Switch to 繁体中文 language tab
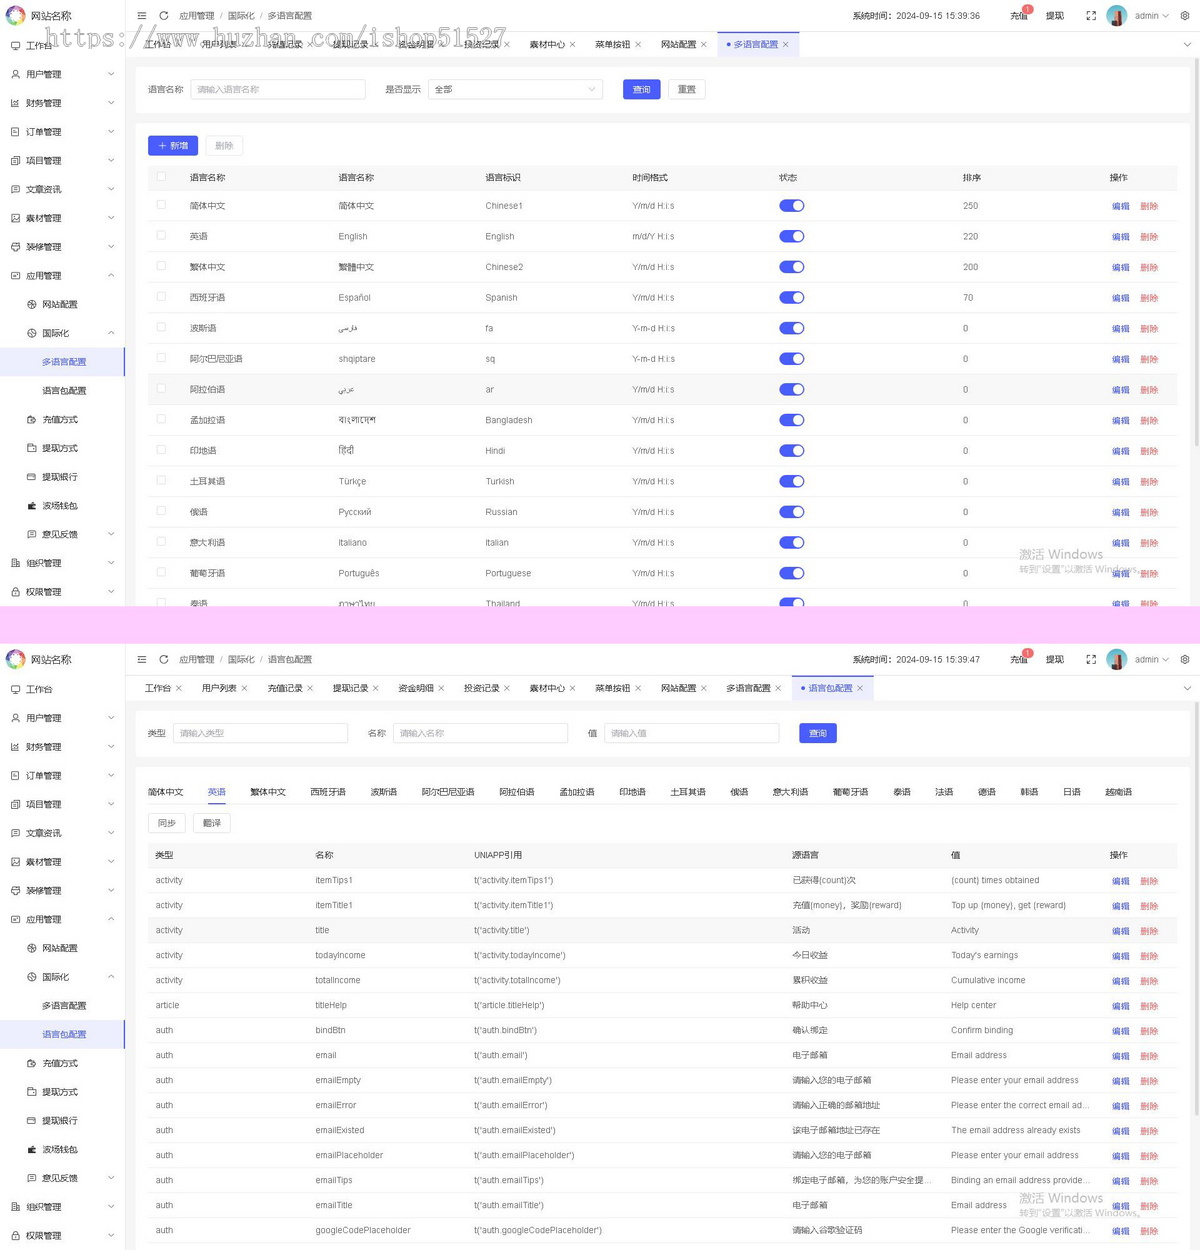1200x1250 pixels. tap(268, 792)
